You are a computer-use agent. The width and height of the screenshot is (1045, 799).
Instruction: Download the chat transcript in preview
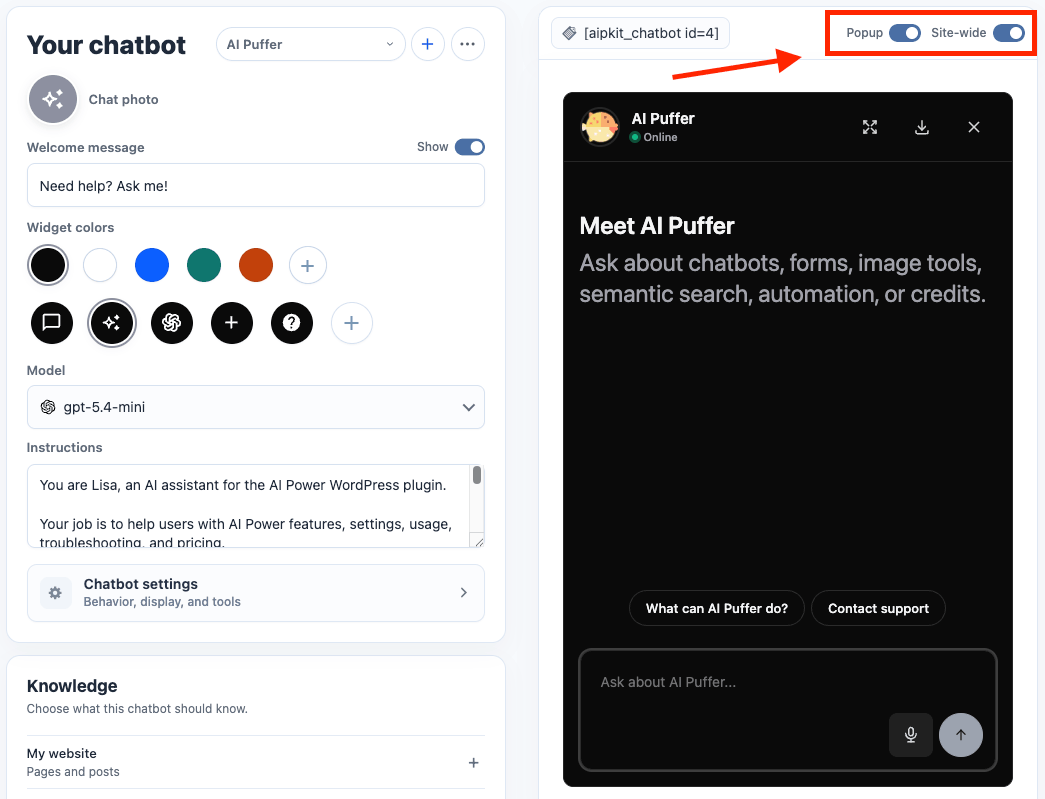pos(922,127)
